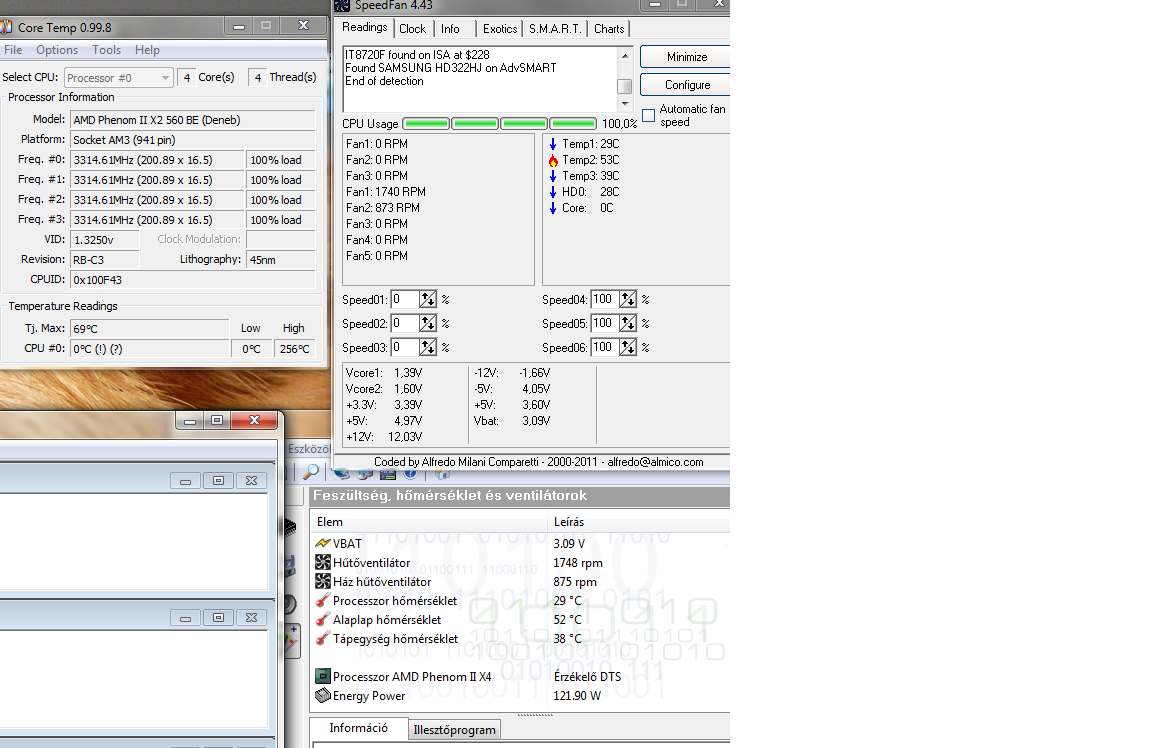Click the VBAT lightning bolt icon
Viewport: 1152px width, 748px height.
(x=323, y=544)
